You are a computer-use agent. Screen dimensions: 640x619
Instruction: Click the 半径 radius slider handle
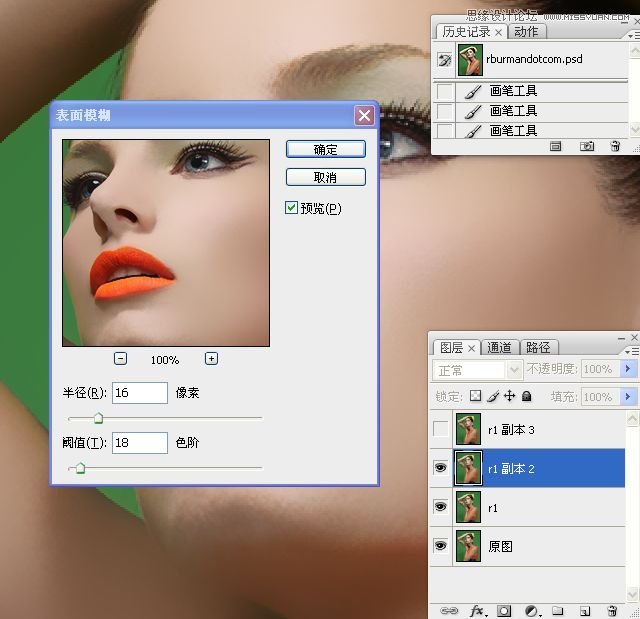pyautogui.click(x=98, y=418)
